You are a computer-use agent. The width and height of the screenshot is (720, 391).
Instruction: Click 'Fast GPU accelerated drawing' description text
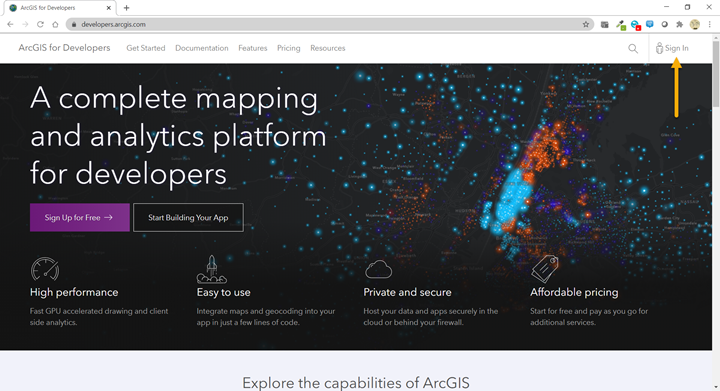click(99, 317)
